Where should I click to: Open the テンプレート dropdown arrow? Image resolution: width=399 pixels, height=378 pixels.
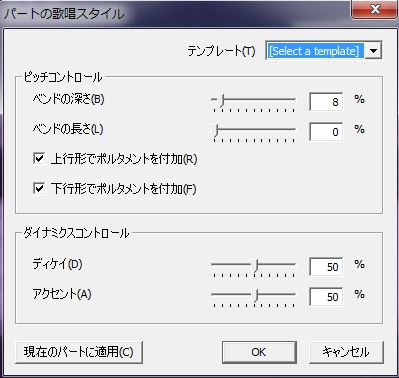(373, 51)
